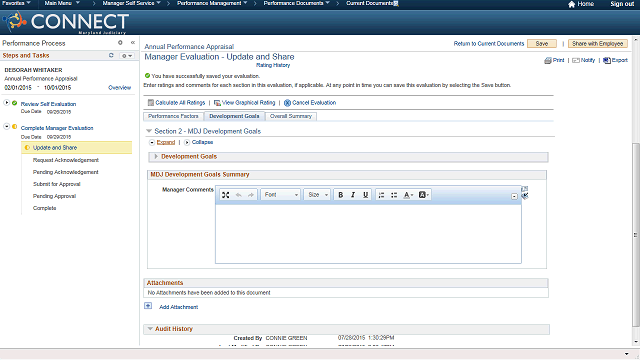Image resolution: width=640 pixels, height=360 pixels.
Task: Open the Overview link
Action: click(x=120, y=88)
